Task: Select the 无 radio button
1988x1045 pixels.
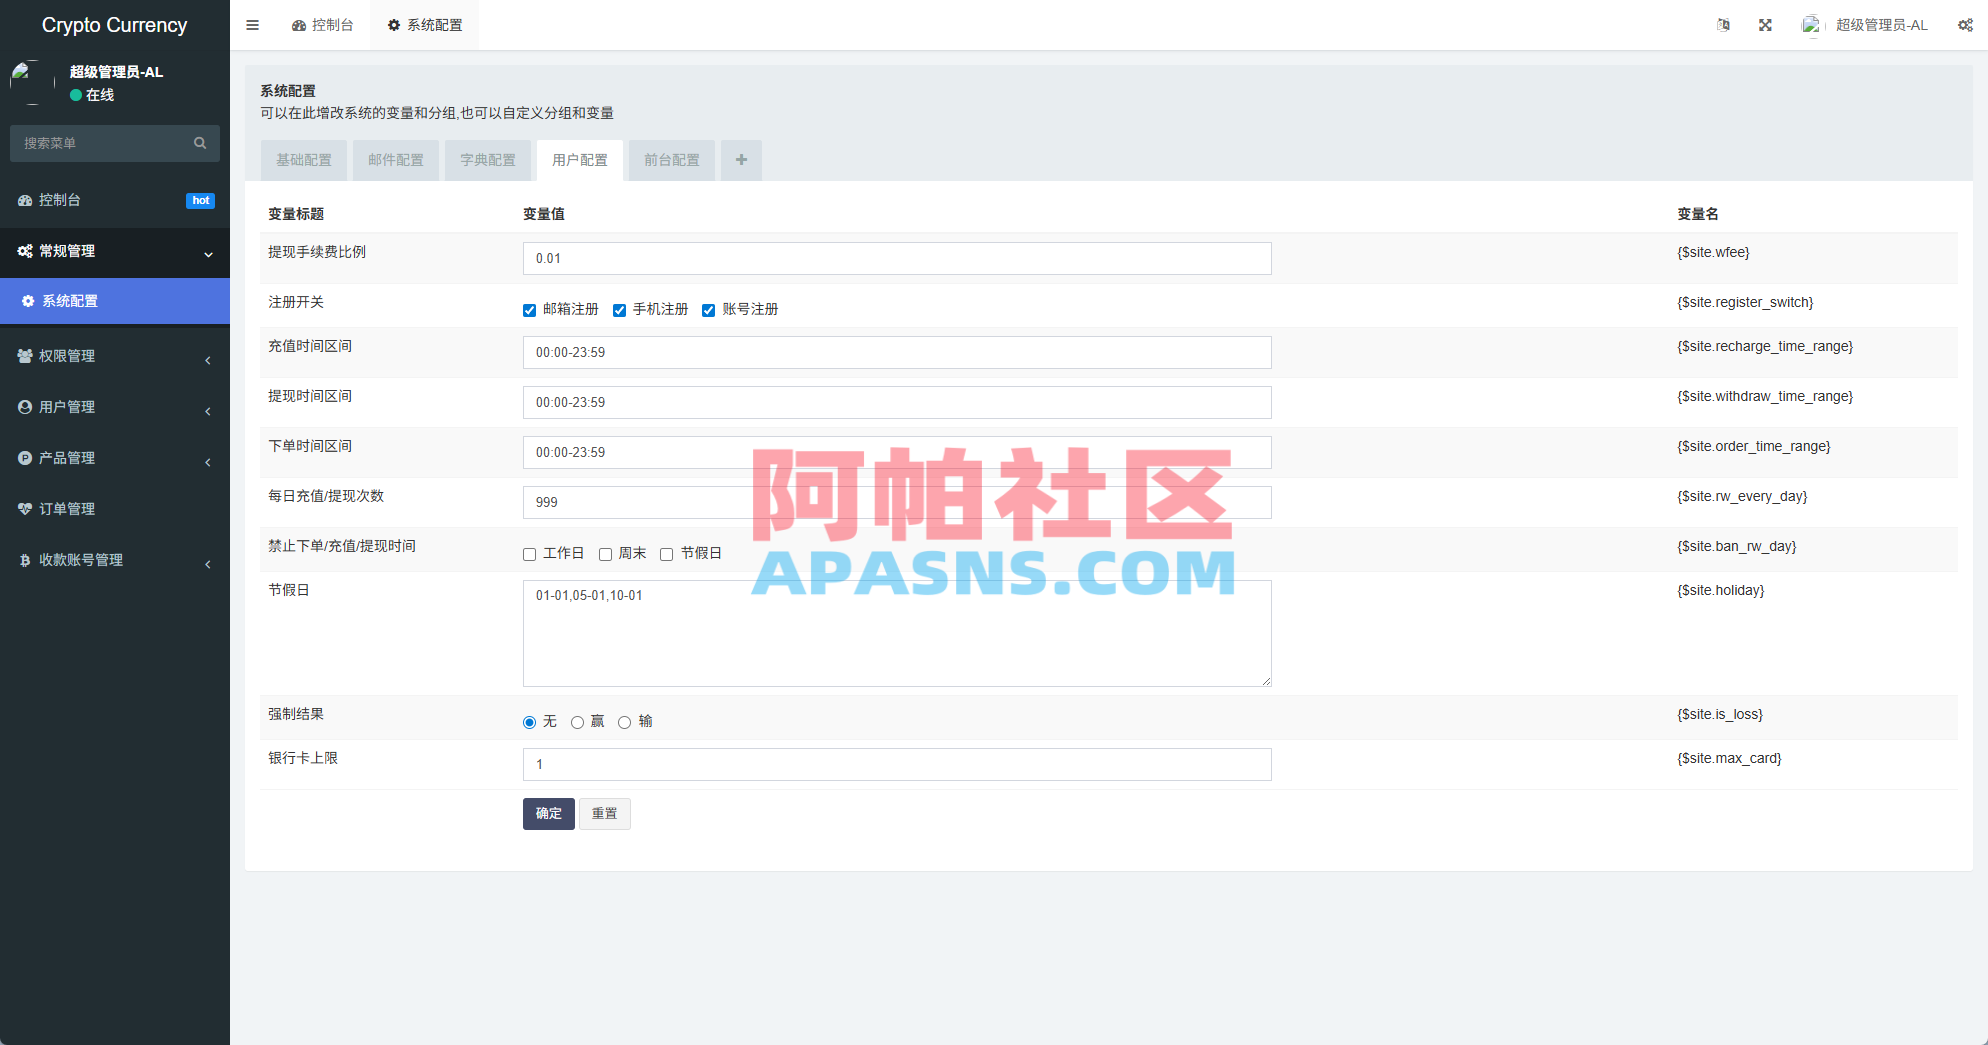Action: [529, 722]
